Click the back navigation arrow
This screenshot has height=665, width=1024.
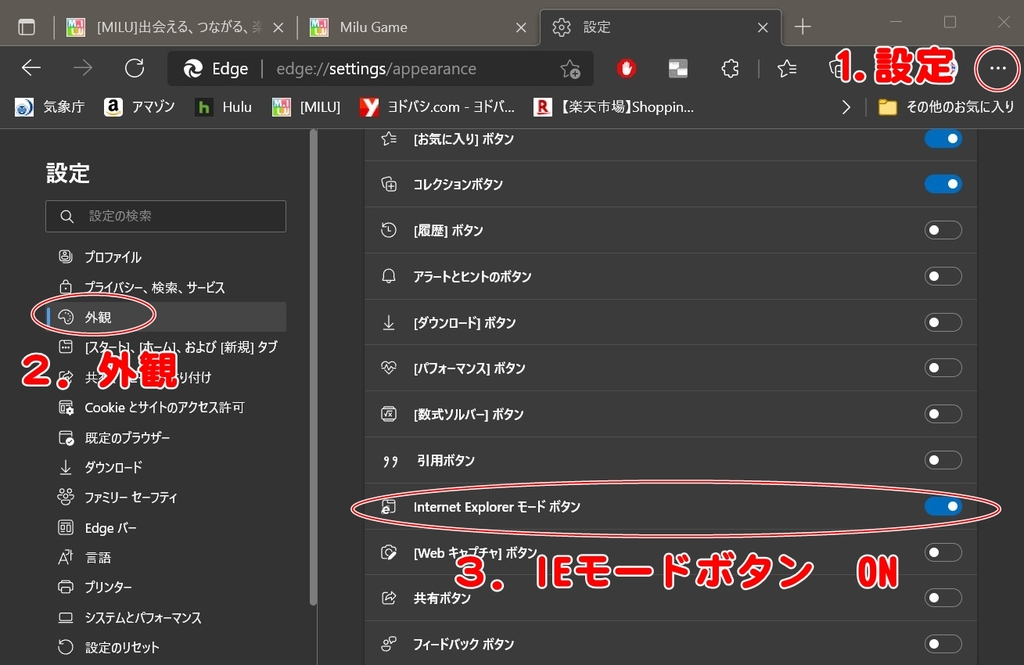pyautogui.click(x=31, y=68)
